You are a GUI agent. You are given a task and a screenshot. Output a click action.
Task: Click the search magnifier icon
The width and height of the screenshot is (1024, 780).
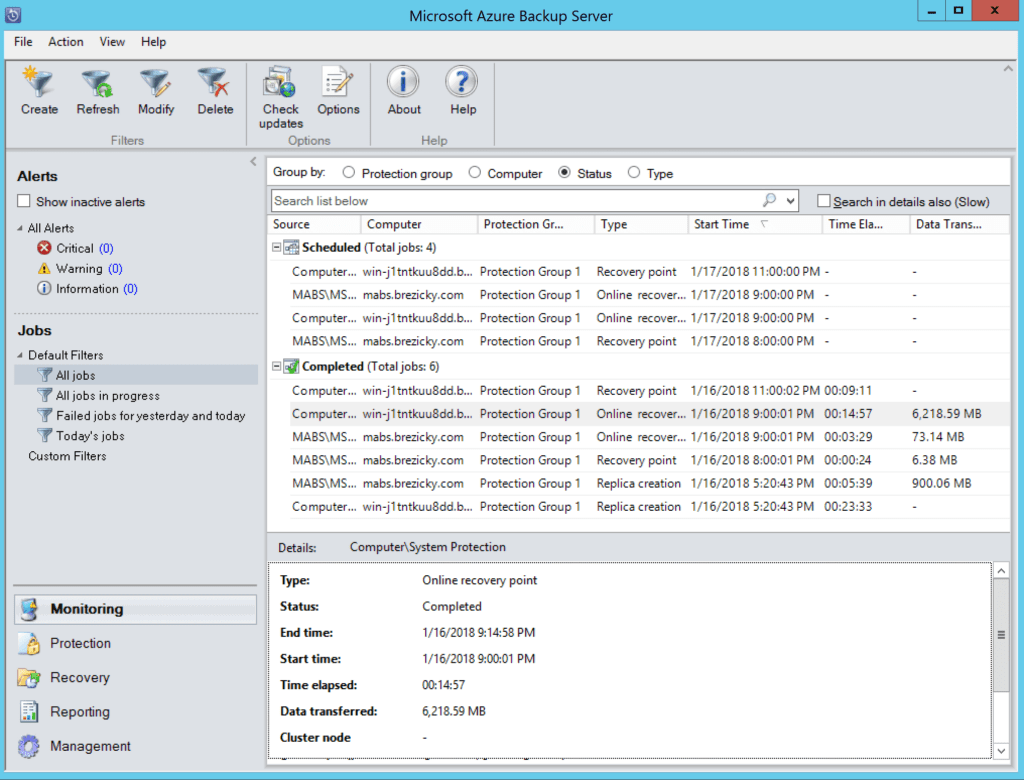769,201
